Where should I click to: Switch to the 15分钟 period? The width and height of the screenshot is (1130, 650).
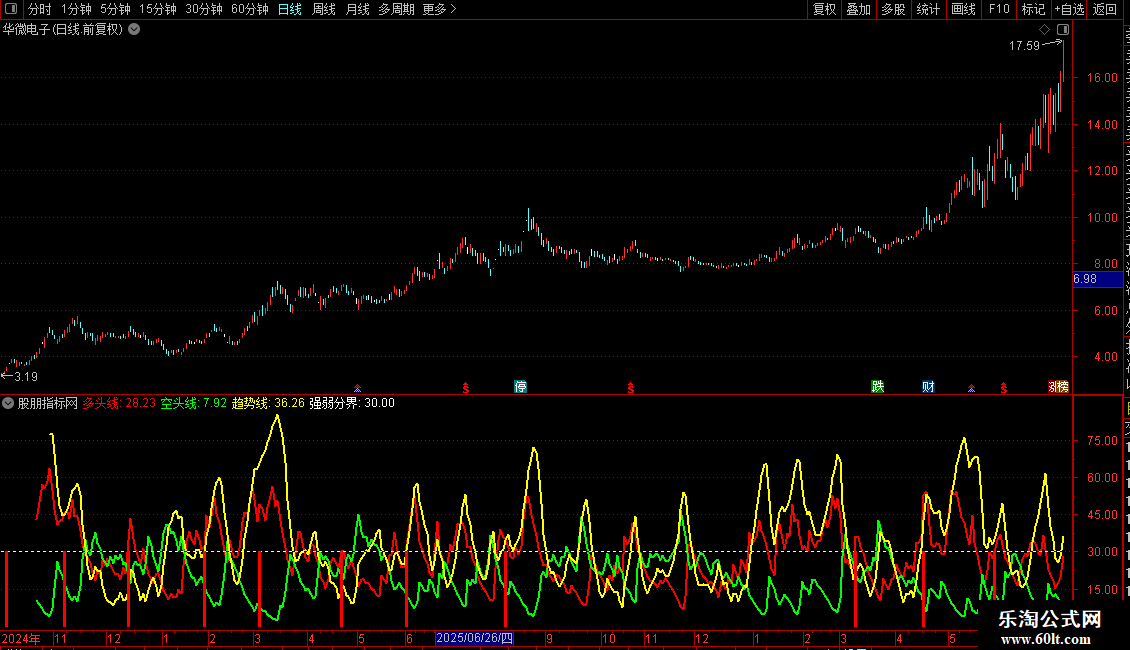point(158,9)
